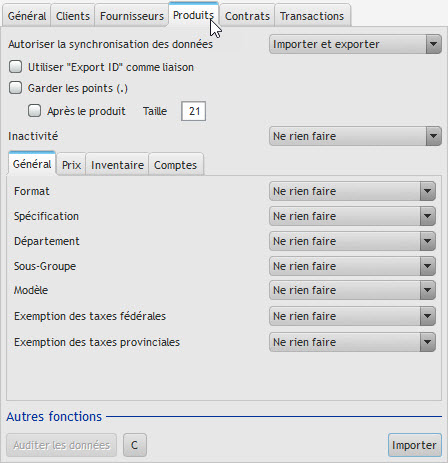Switch to the Inventaire sub-tab
This screenshot has height=463, width=448.
click(x=117, y=165)
